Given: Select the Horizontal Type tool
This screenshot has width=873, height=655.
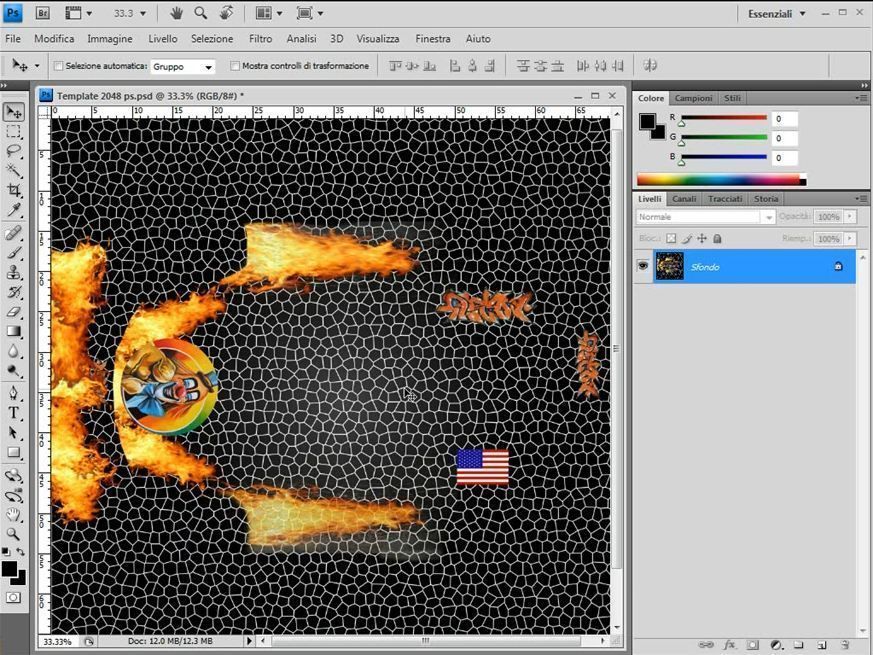Looking at the screenshot, I should click(14, 413).
